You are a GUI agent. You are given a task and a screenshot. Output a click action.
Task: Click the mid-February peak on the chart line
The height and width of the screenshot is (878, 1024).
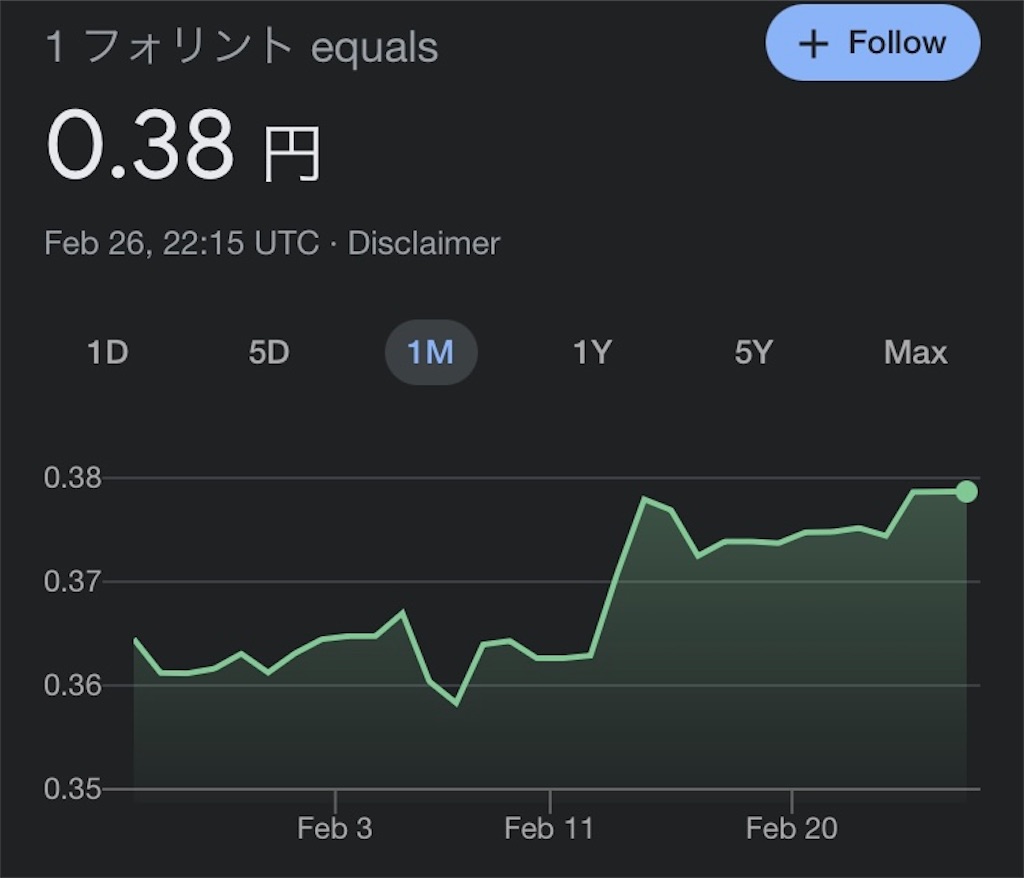click(x=644, y=498)
